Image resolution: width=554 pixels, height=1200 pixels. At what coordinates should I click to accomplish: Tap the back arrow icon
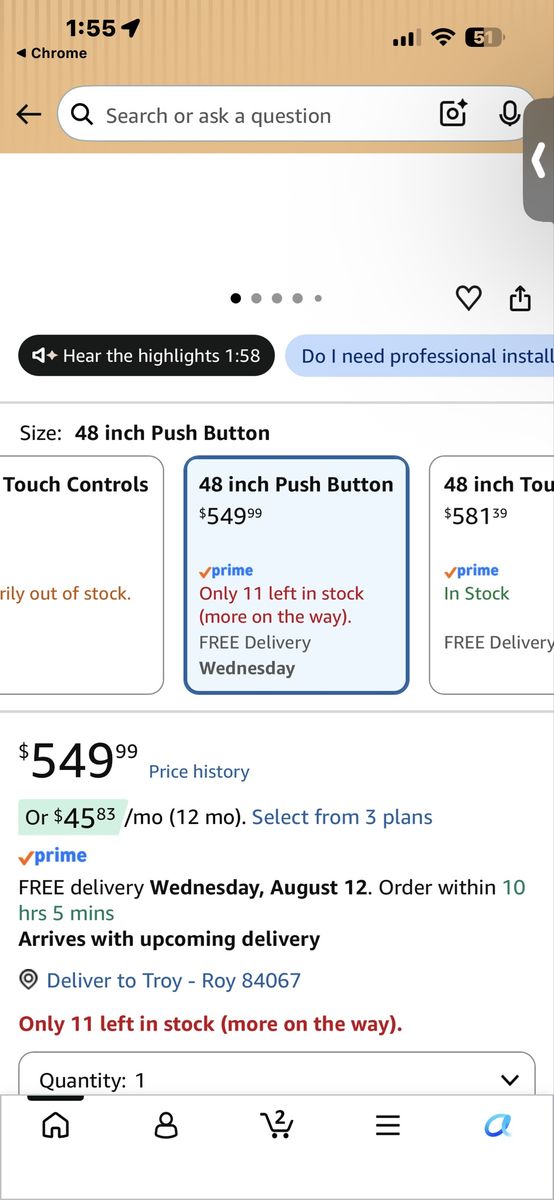point(29,115)
